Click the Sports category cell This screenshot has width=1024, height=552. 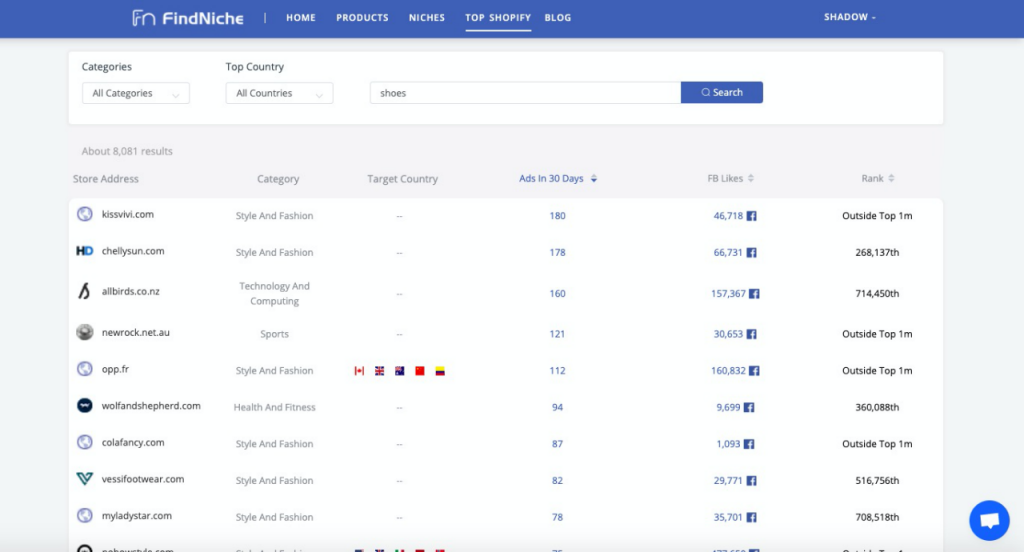tap(274, 334)
